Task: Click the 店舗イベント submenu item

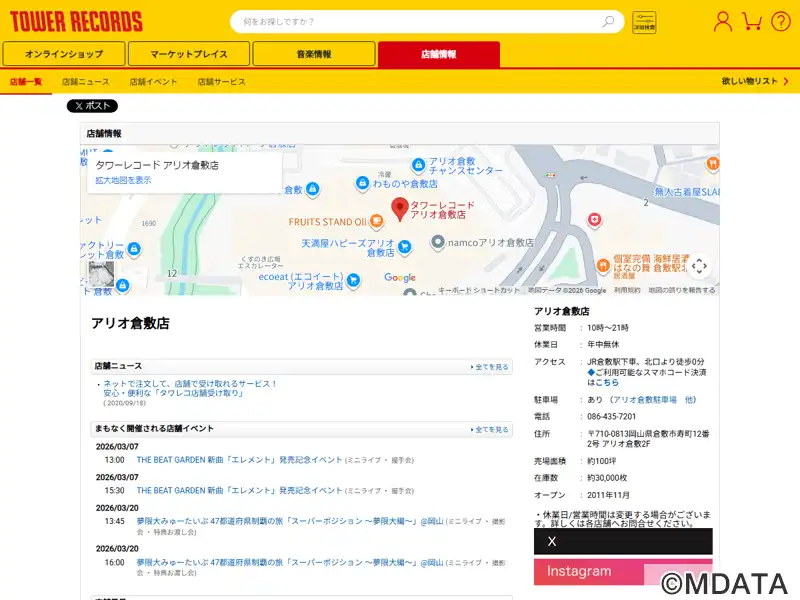Action: 153,81
